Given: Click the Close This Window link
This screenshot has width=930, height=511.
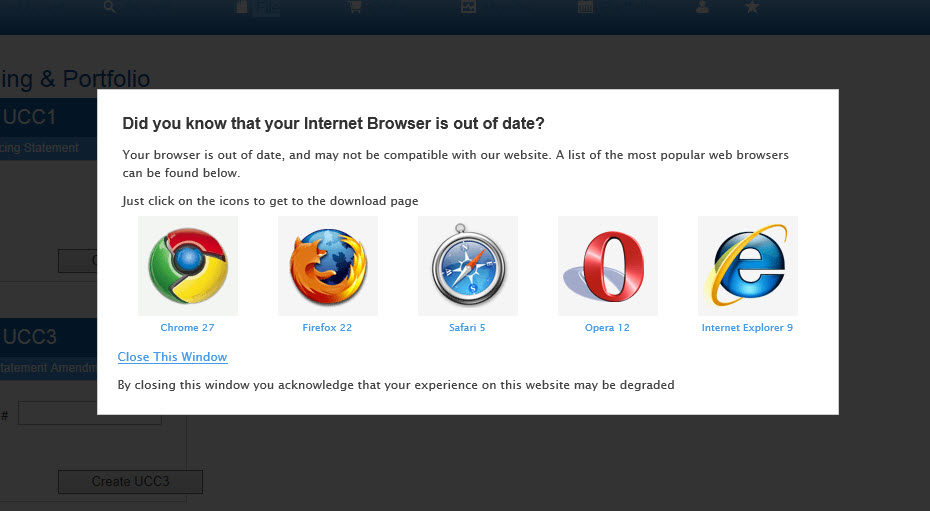Looking at the screenshot, I should (173, 357).
